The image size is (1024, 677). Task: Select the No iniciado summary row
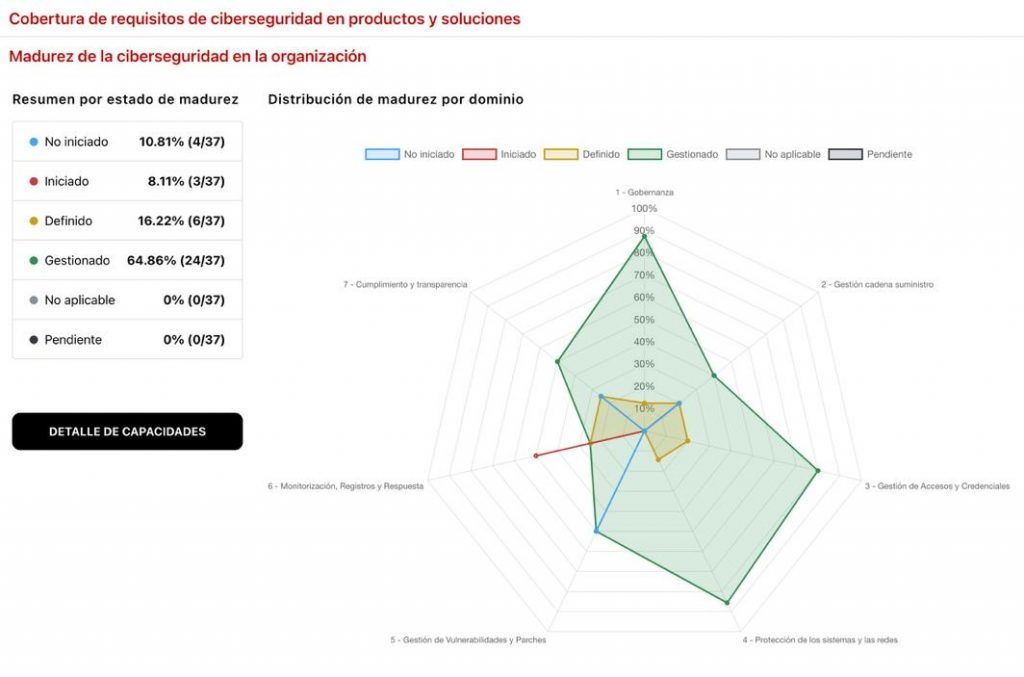point(127,142)
